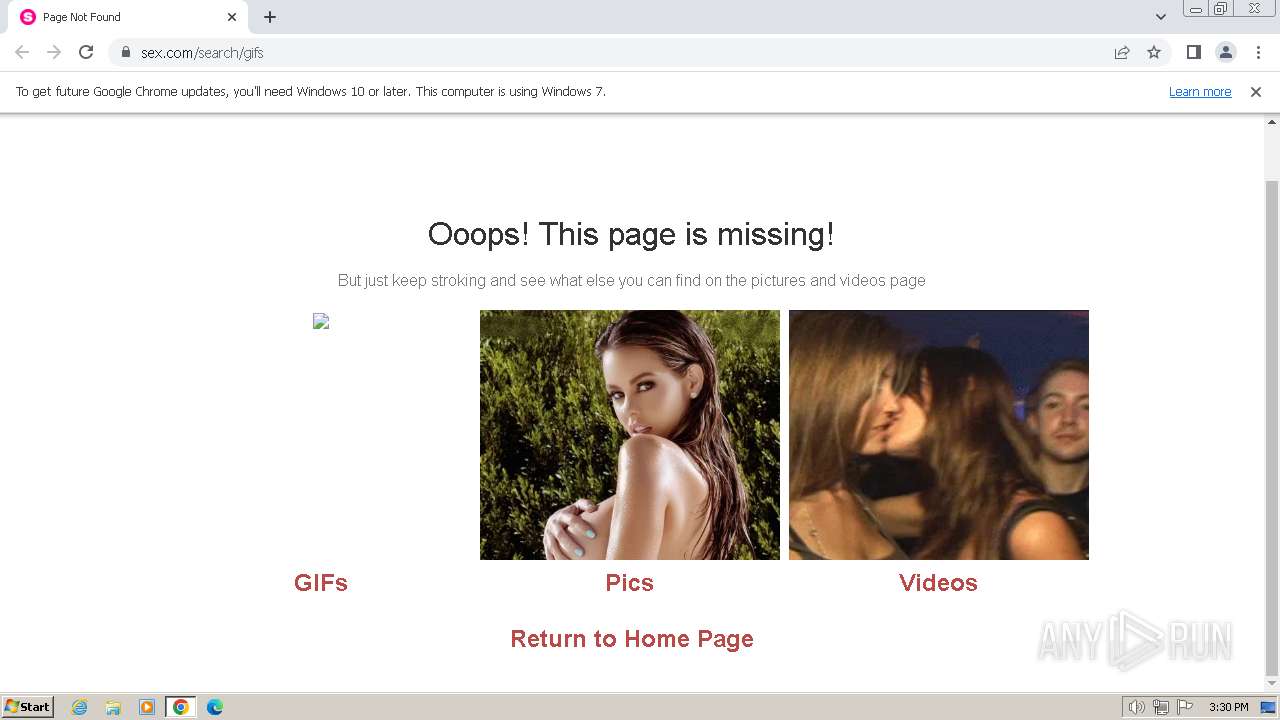Dismiss the Chrome update notification bar
Viewport: 1280px width, 720px height.
pyautogui.click(x=1256, y=91)
